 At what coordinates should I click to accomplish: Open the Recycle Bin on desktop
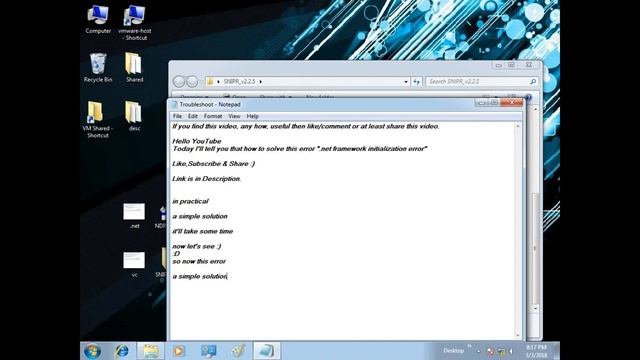click(98, 68)
